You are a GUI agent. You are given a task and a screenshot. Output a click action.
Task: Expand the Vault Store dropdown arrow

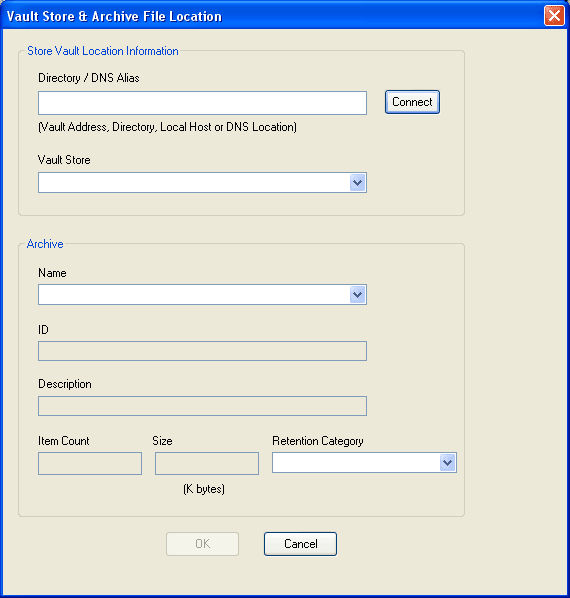tap(358, 182)
